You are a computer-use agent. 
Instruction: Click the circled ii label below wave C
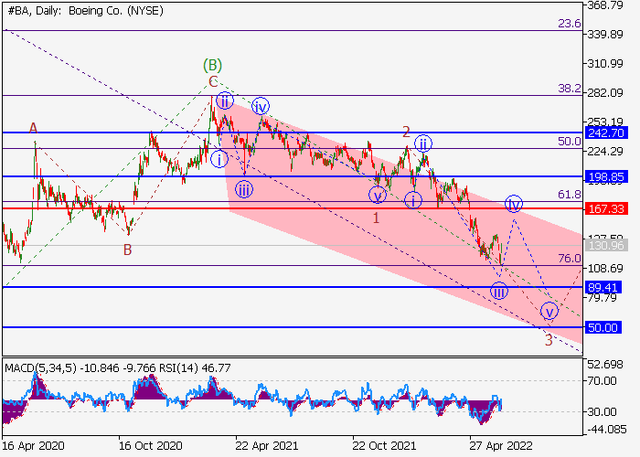coord(224,100)
